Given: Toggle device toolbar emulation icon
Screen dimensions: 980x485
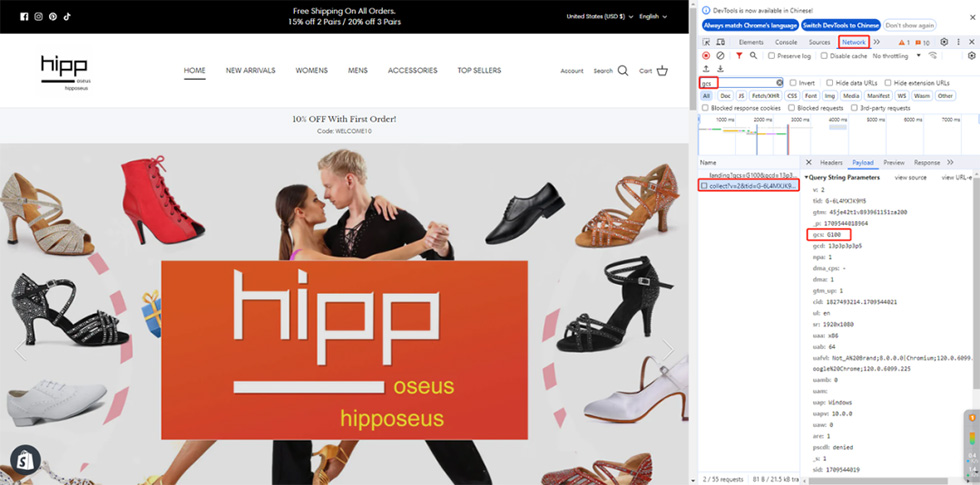Looking at the screenshot, I should (x=722, y=42).
